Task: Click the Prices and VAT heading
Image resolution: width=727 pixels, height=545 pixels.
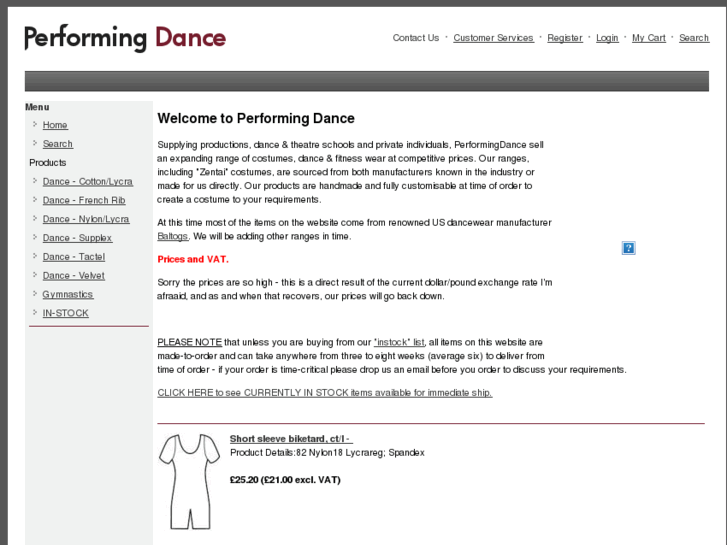Action: point(193,259)
